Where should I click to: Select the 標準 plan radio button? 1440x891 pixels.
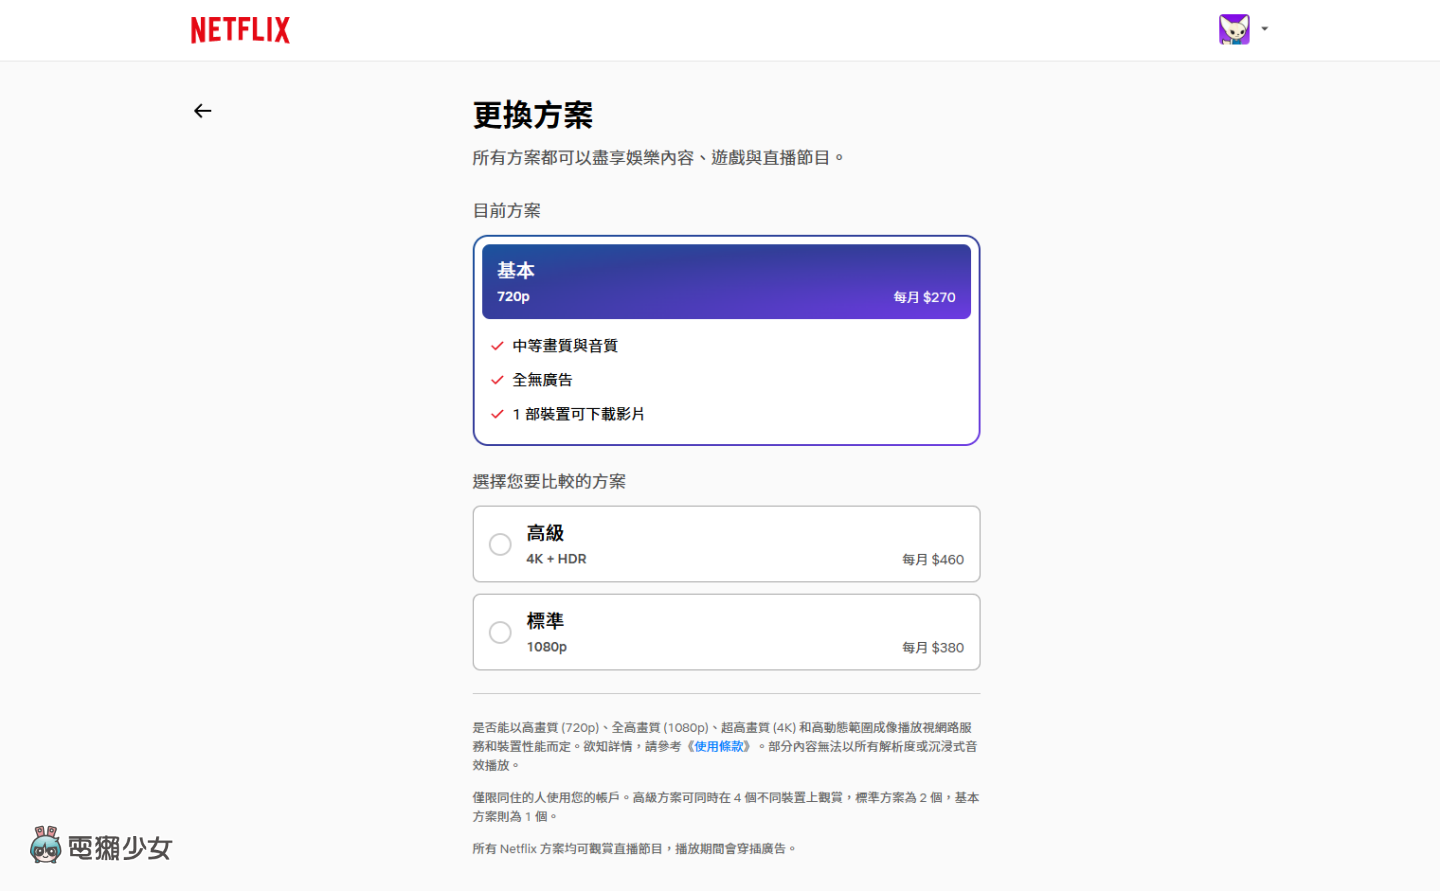tap(500, 632)
